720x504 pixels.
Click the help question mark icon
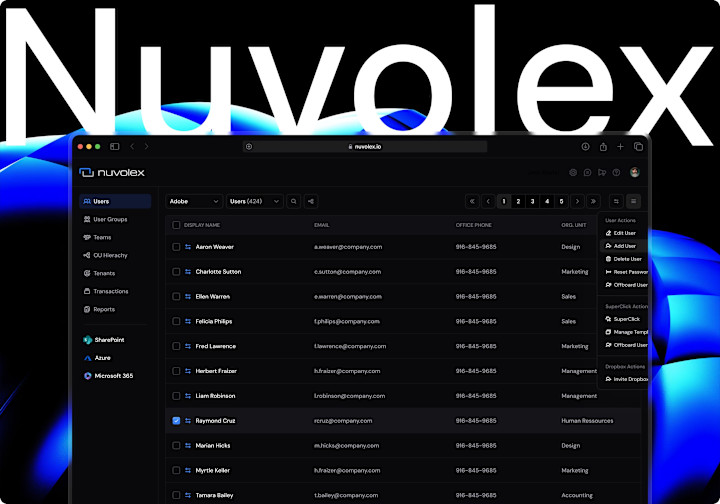point(616,173)
